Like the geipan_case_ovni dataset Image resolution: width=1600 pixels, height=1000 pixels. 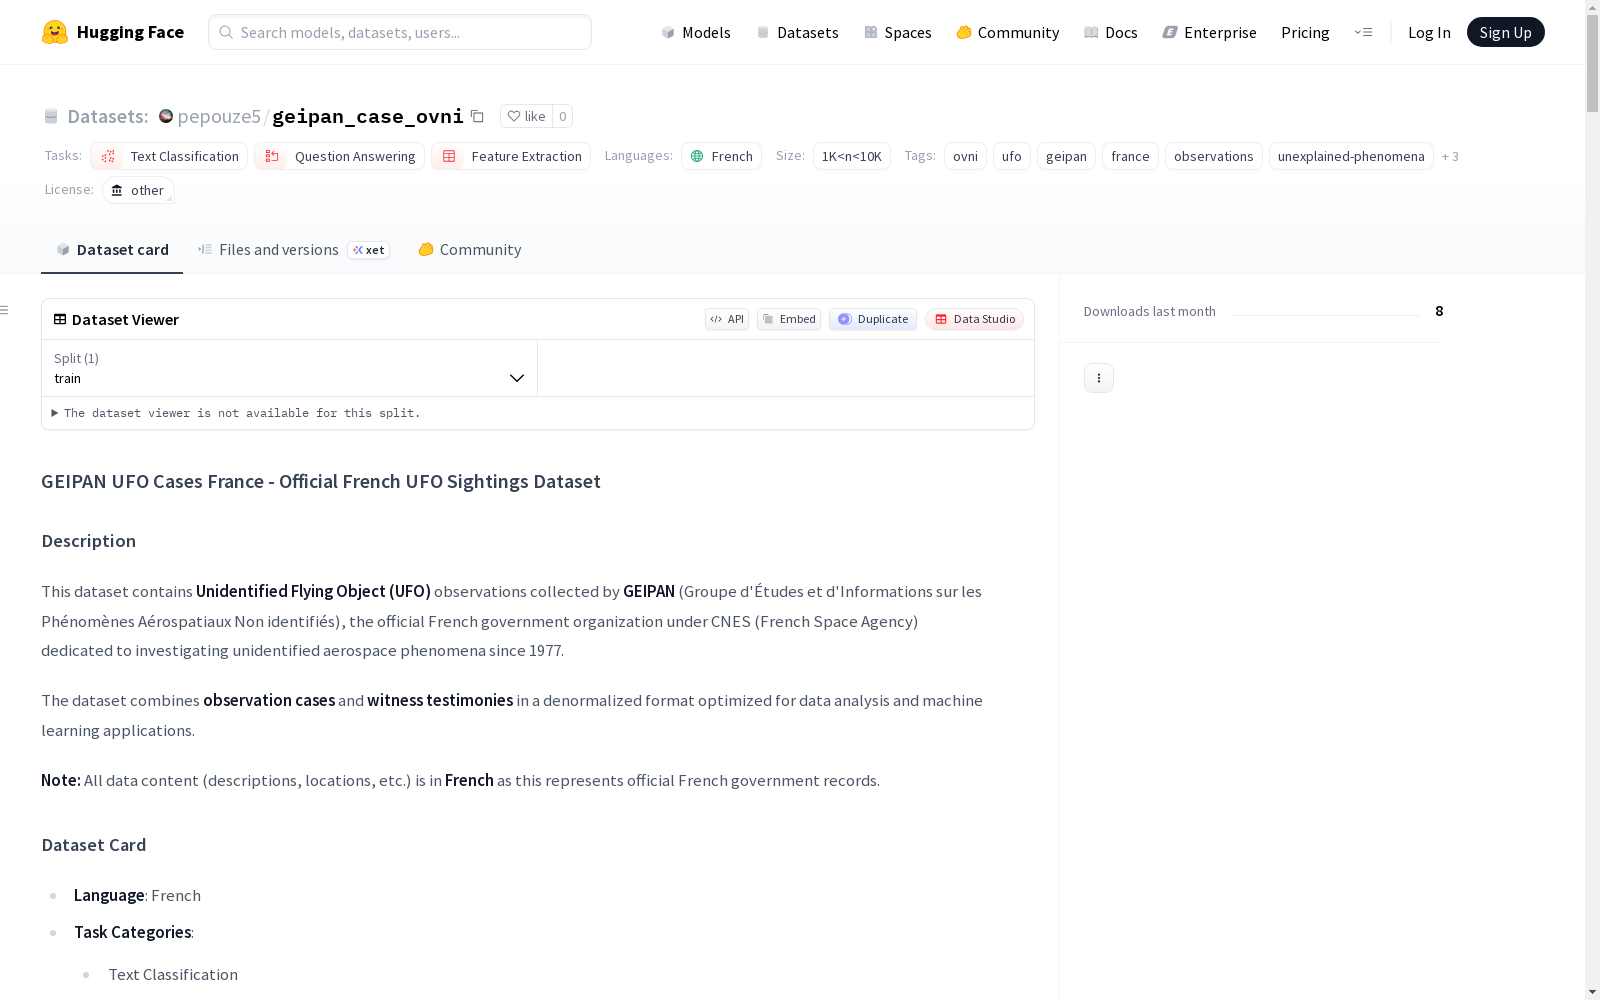tap(526, 116)
